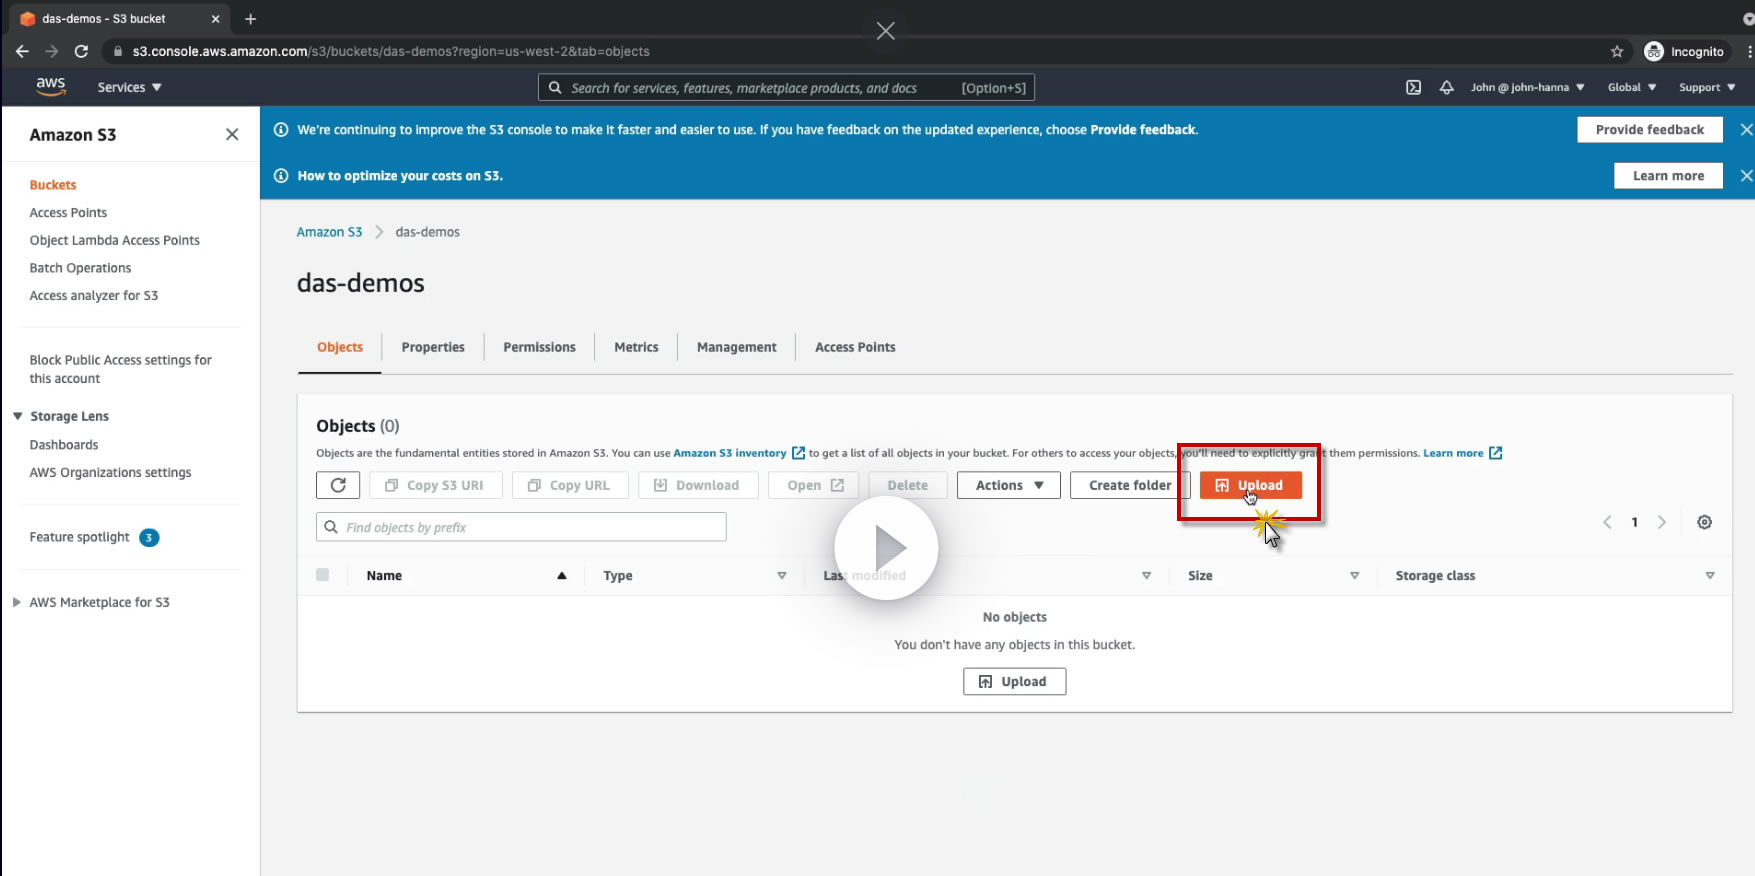Follow the Amazon S3 breadcrumb link

[329, 232]
